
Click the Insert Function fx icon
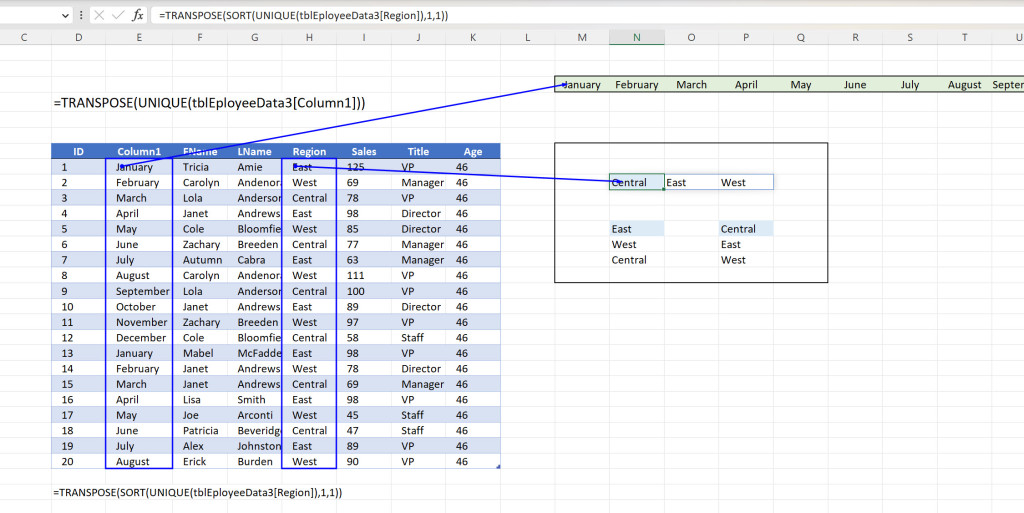tap(137, 15)
